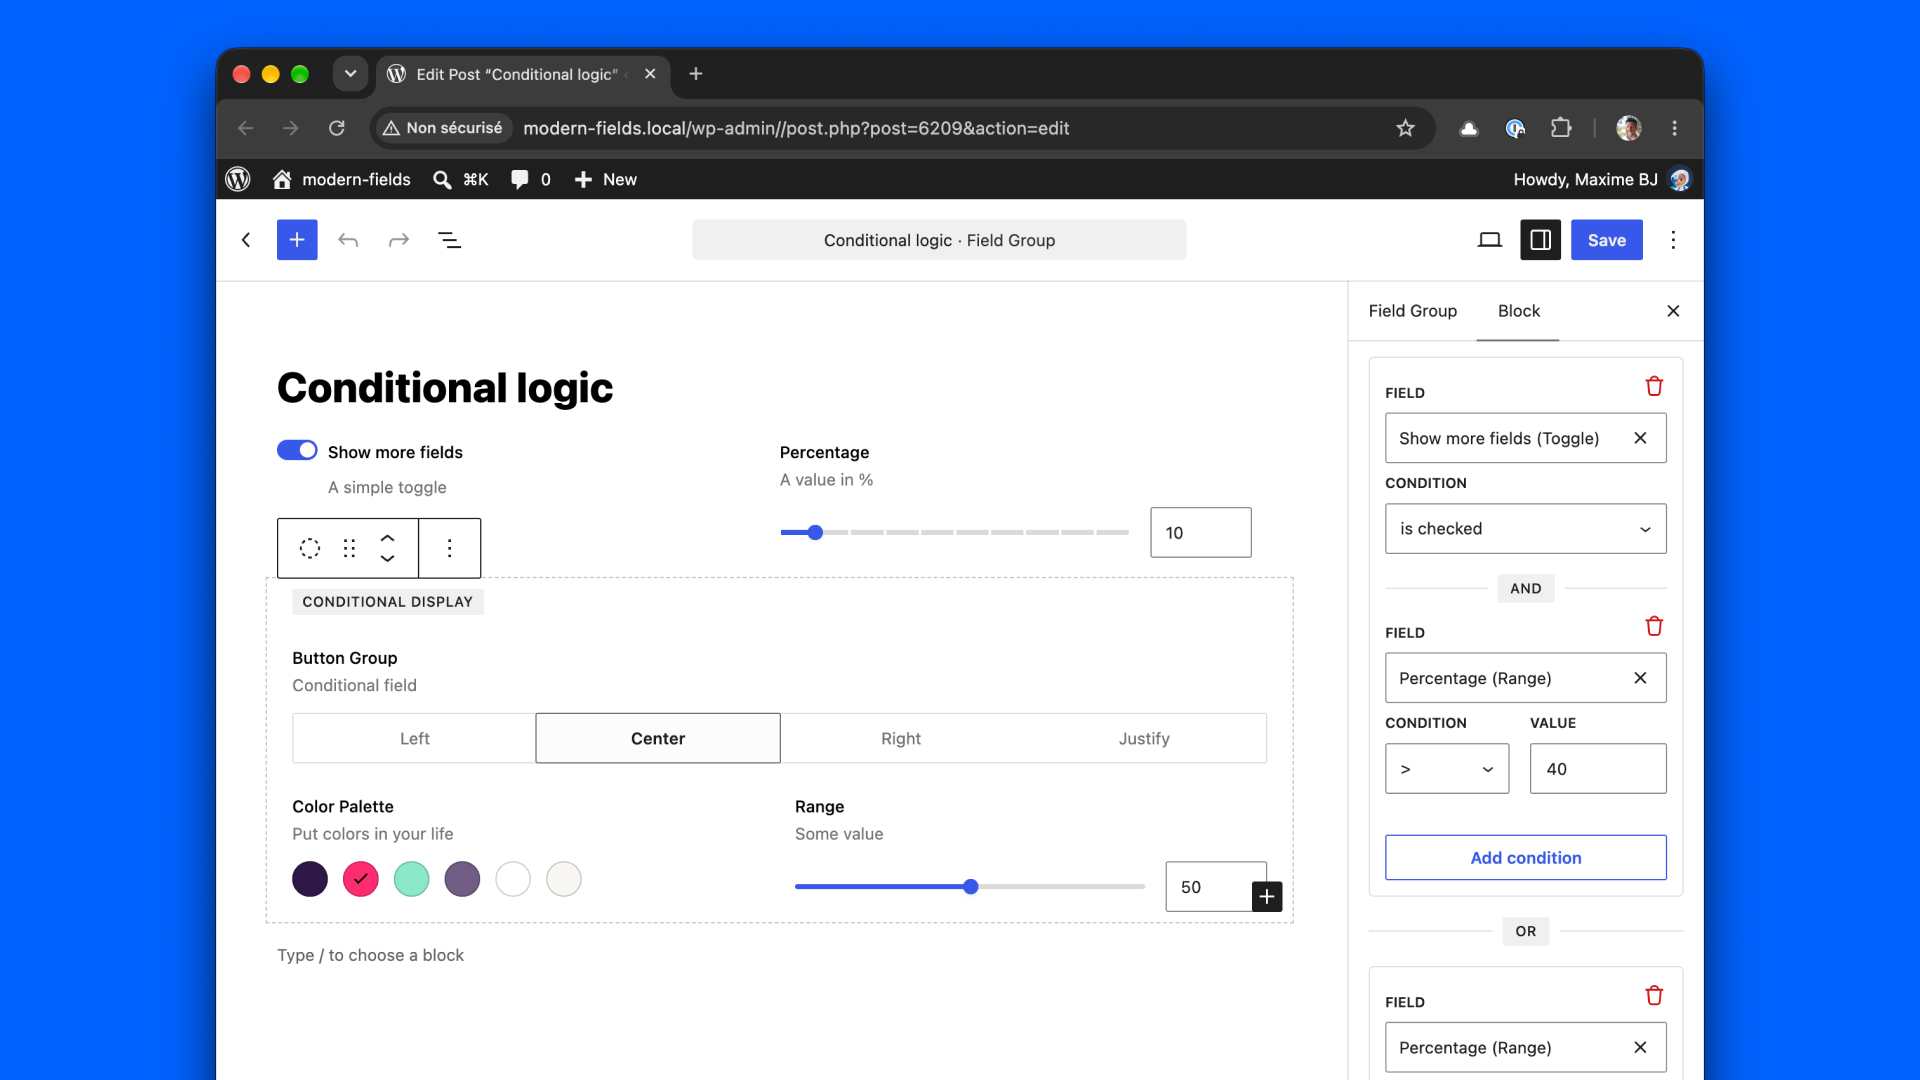Open the 'is checked' condition dropdown
The height and width of the screenshot is (1080, 1920).
[x=1526, y=528]
